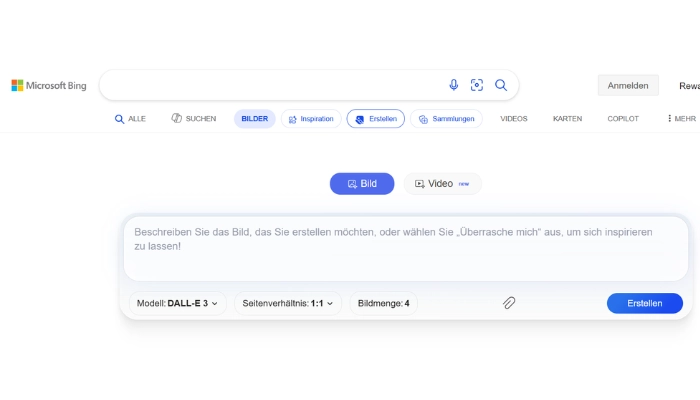700x400 pixels.
Task: Select the BILDER tab
Action: 254,119
